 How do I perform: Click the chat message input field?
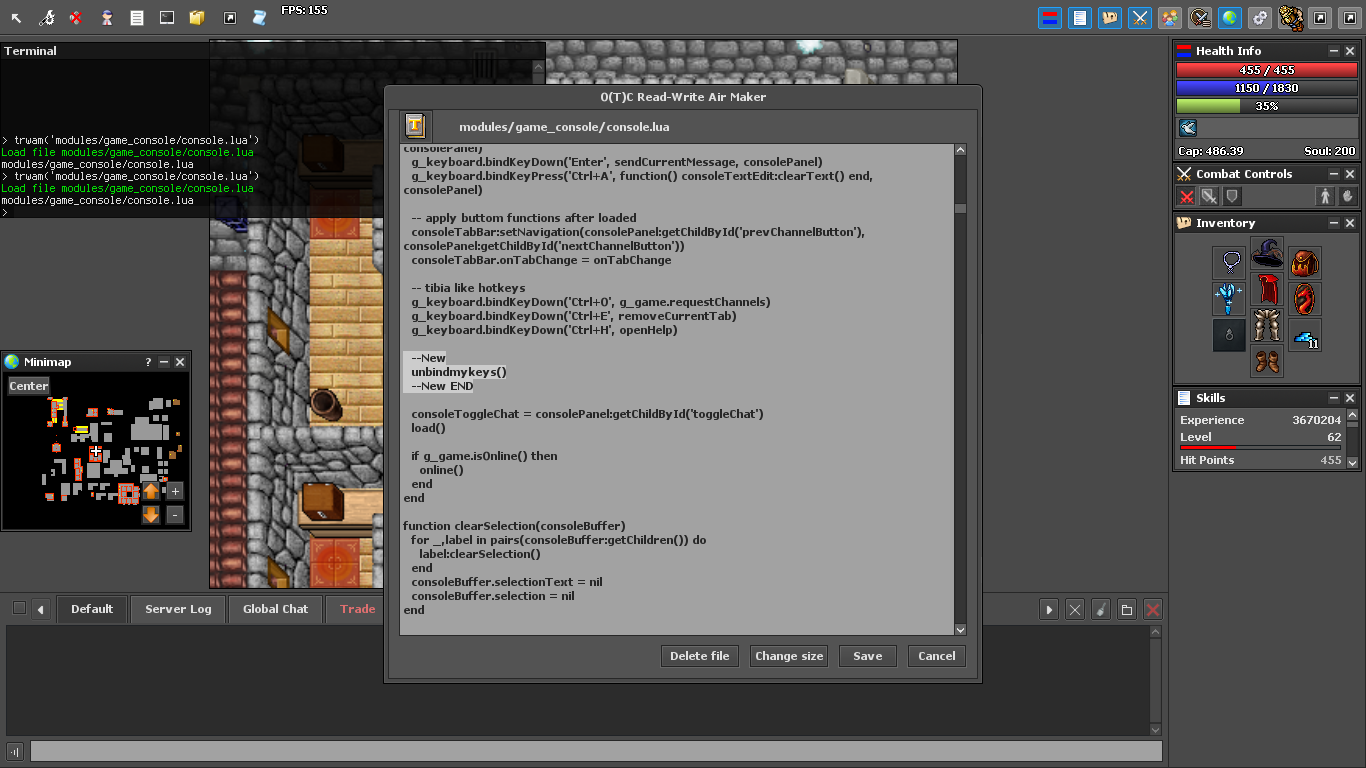tap(596, 751)
